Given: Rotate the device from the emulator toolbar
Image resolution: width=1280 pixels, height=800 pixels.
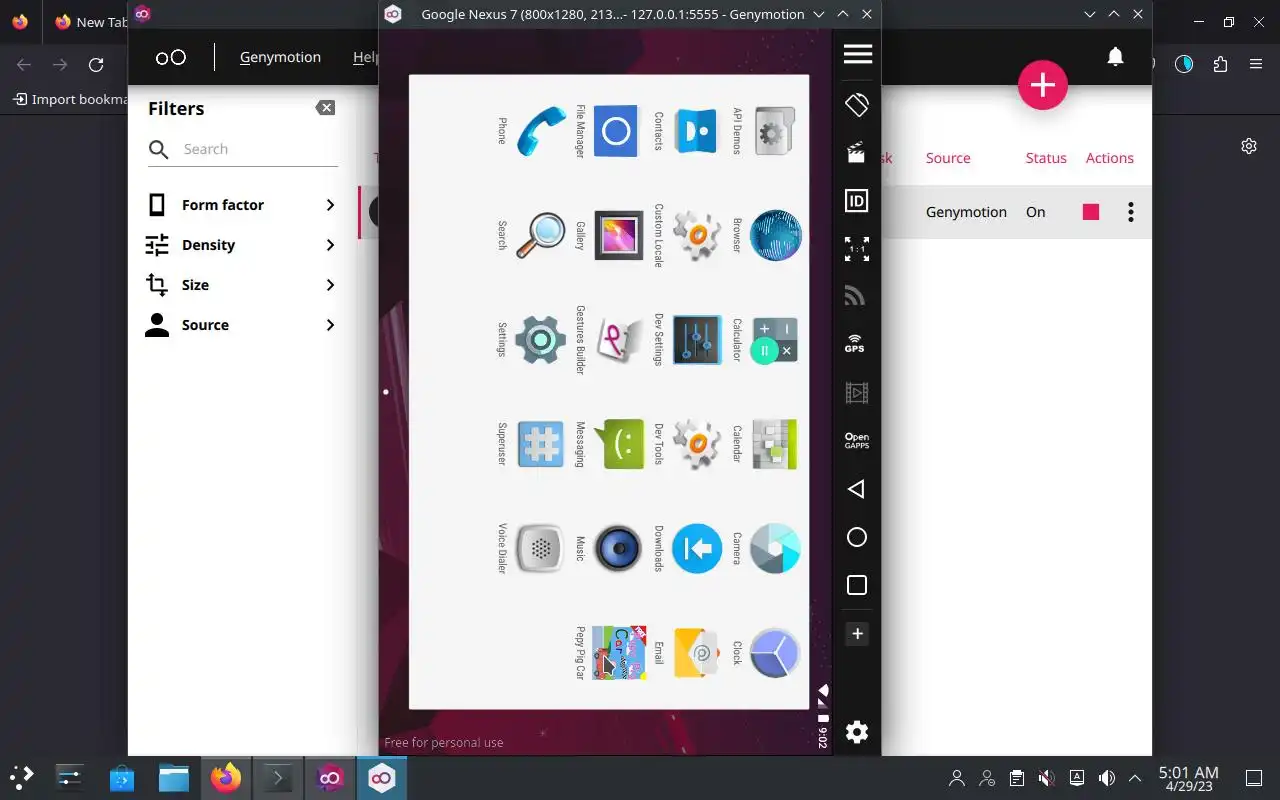Looking at the screenshot, I should tap(857, 105).
